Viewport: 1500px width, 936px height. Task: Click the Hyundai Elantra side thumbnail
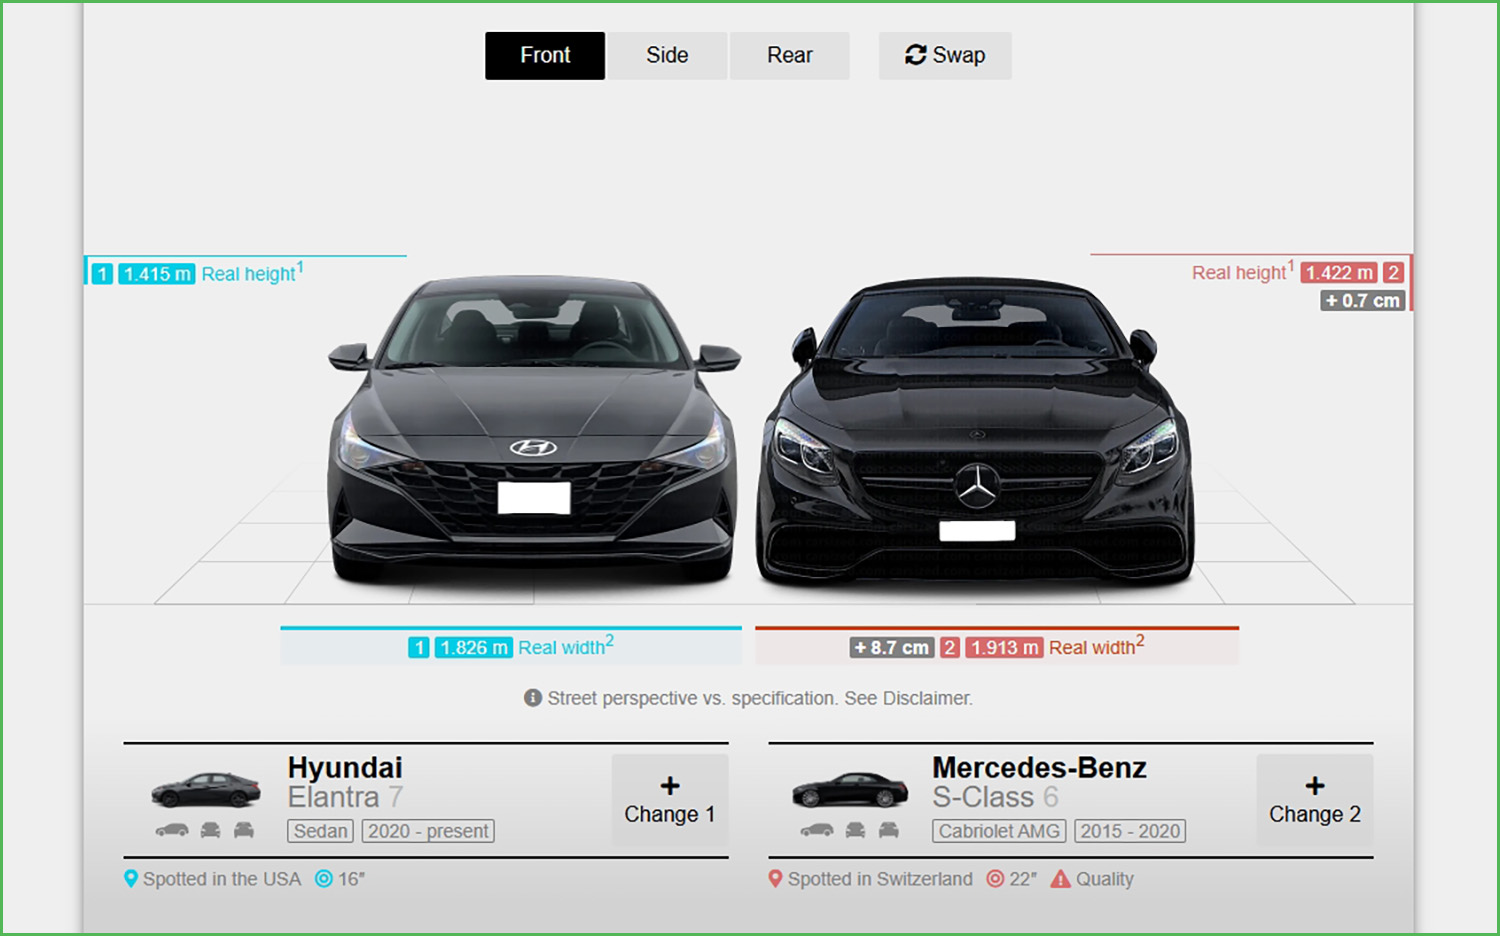coord(206,790)
